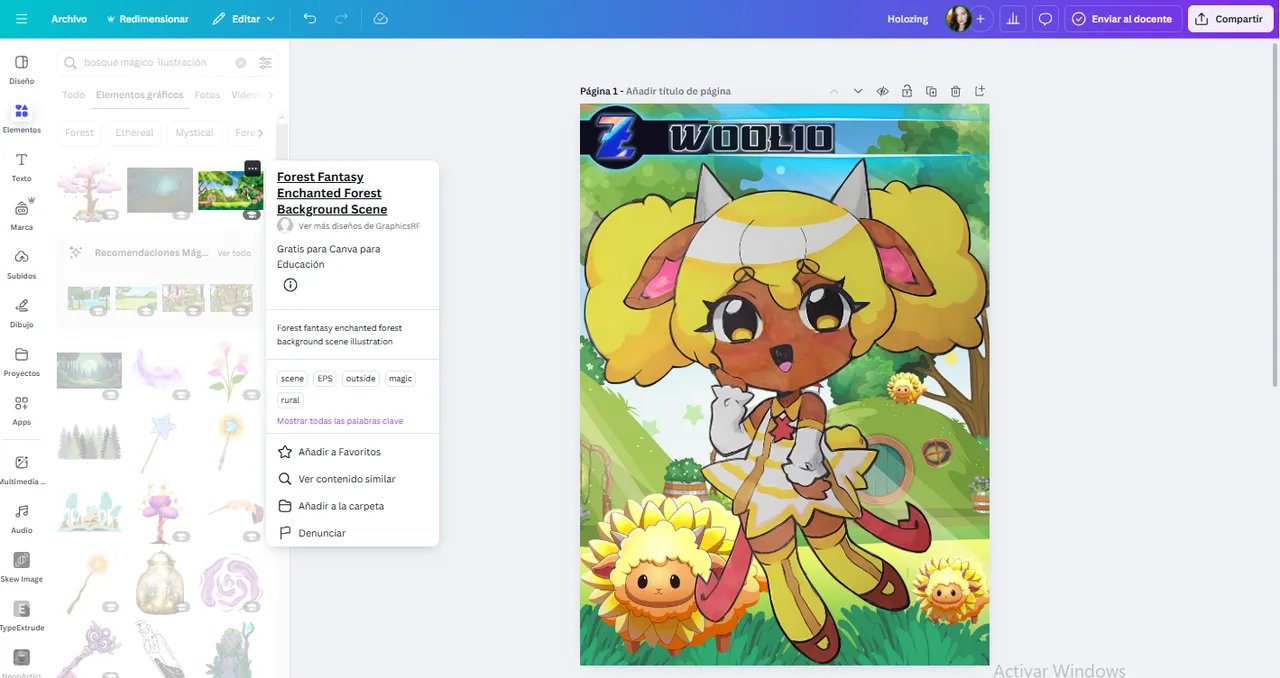Open the Dibujo sidebar panel
The width and height of the screenshot is (1280, 678).
(21, 313)
